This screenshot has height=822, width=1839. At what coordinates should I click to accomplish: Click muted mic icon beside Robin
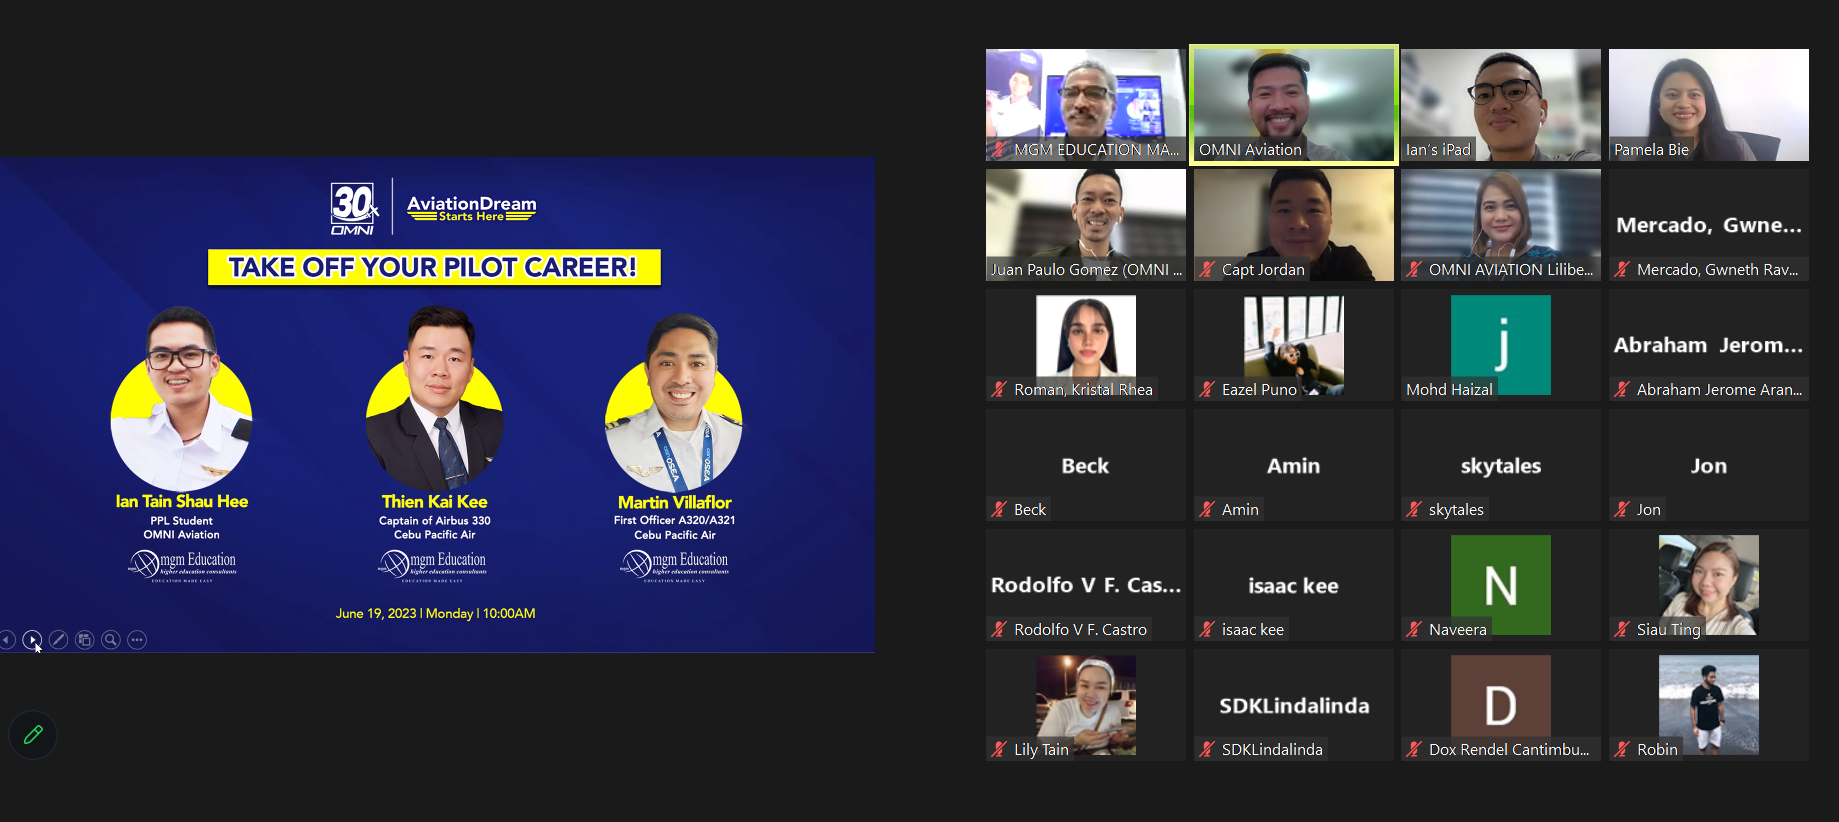click(x=1622, y=750)
